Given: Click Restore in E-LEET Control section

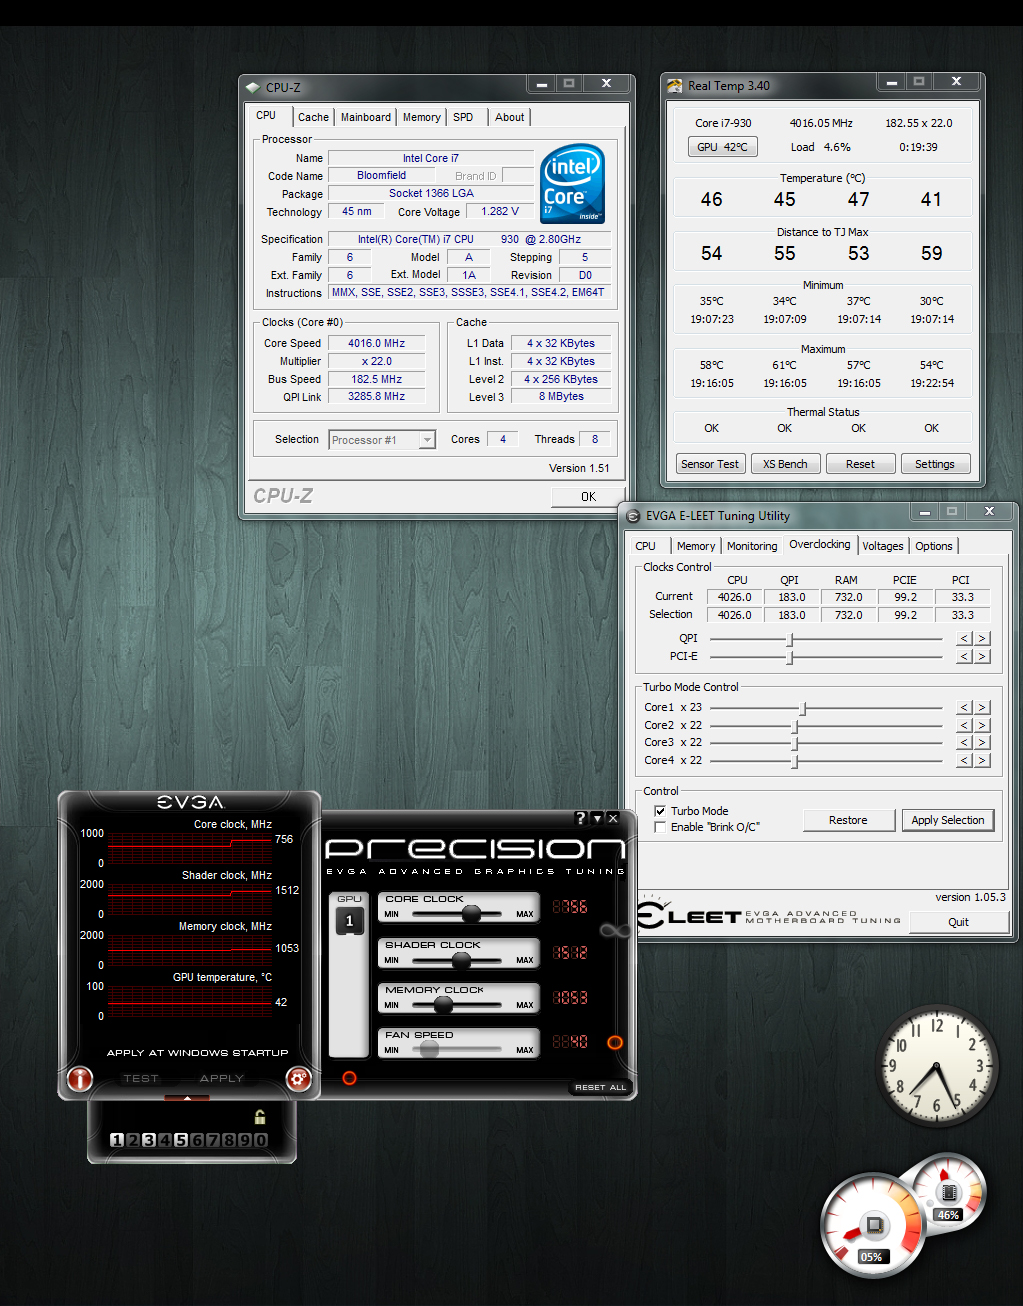Looking at the screenshot, I should [848, 820].
